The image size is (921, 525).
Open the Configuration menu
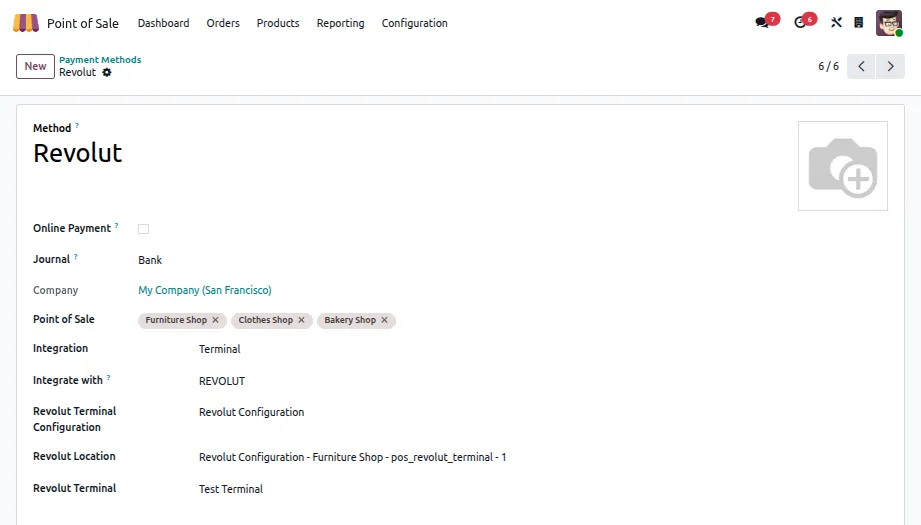coord(415,23)
